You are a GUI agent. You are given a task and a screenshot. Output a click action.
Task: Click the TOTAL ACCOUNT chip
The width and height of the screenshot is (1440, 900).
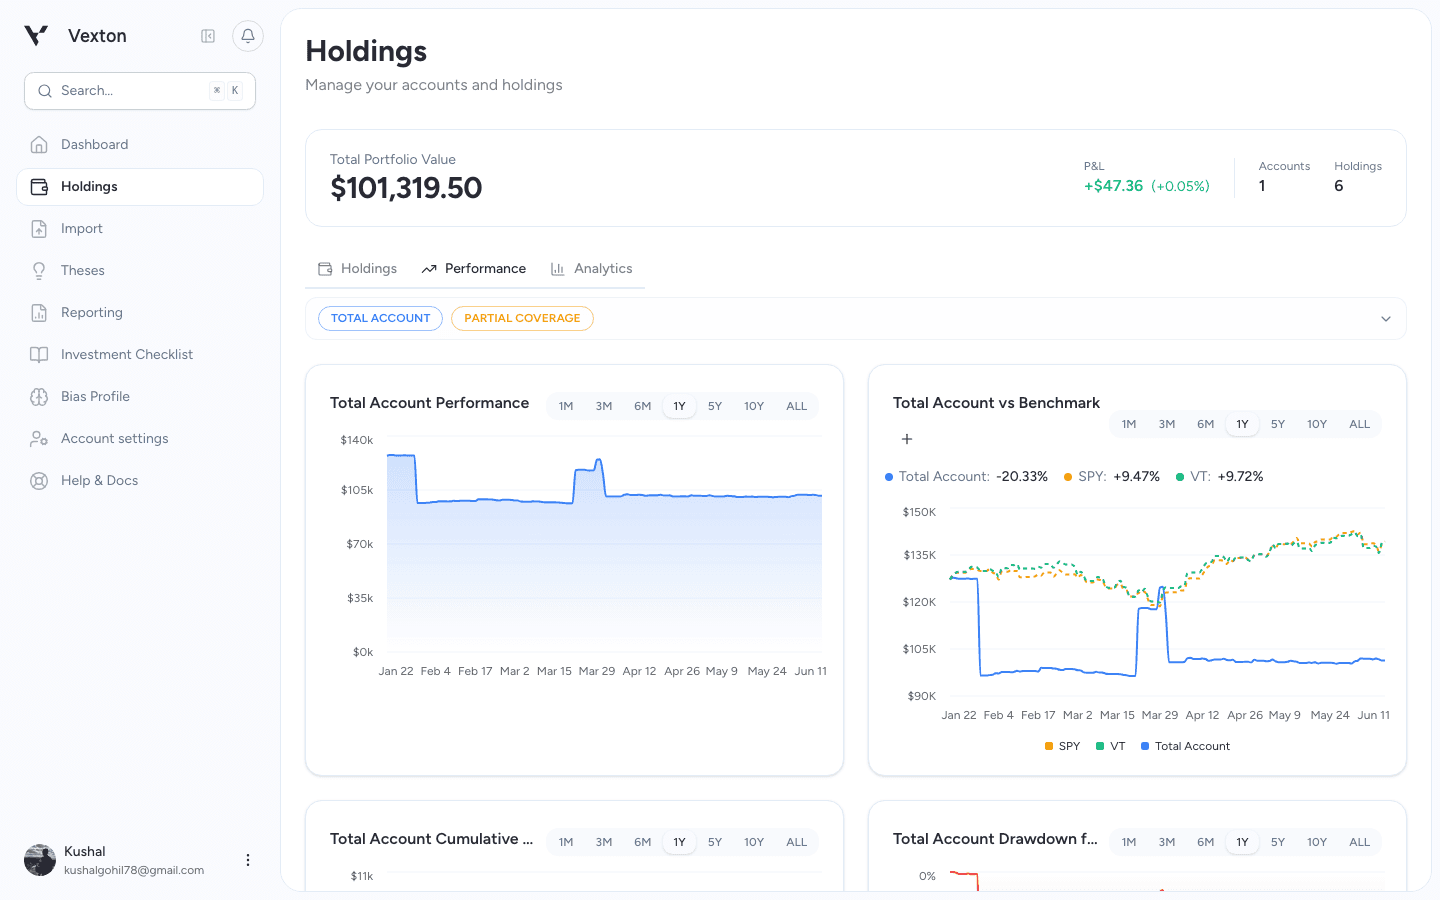coord(380,318)
